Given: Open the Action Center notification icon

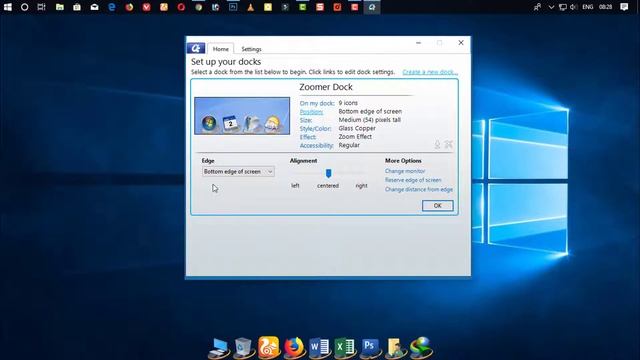Looking at the screenshot, I should [x=624, y=7].
